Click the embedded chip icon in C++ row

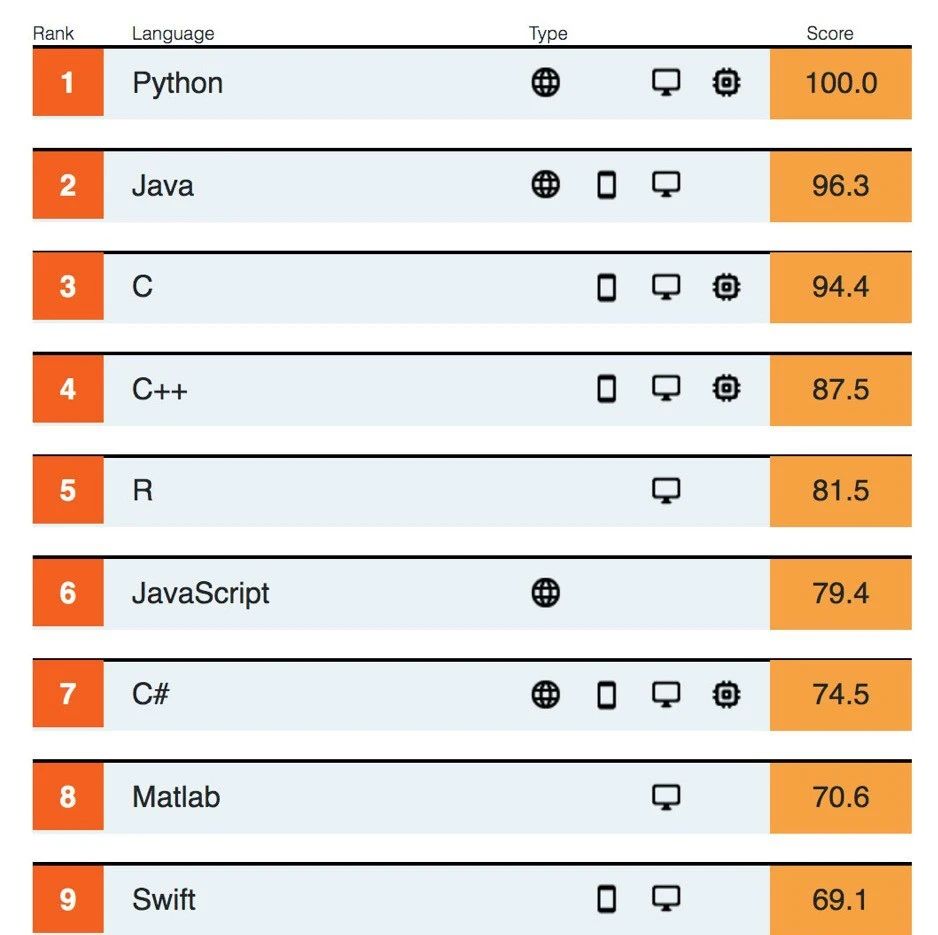(x=726, y=389)
